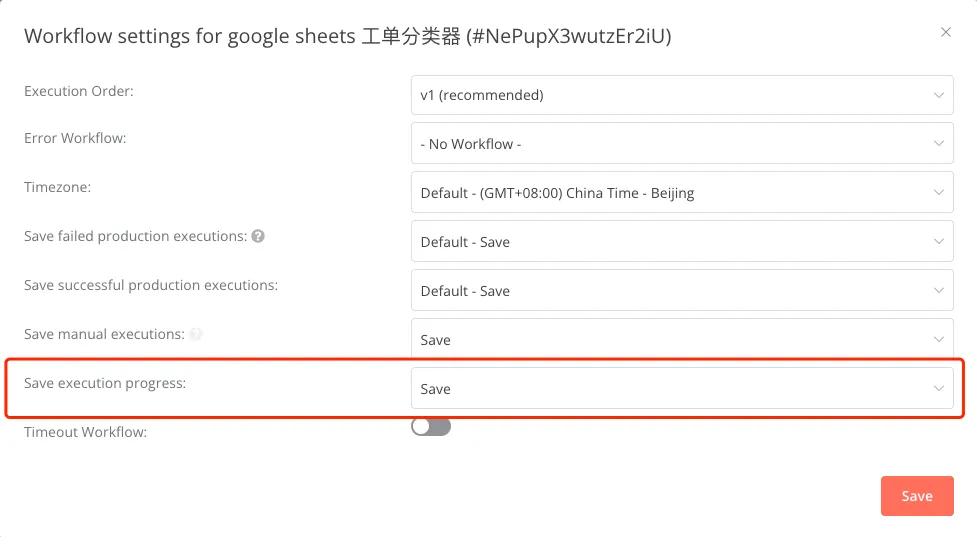977x537 pixels.
Task: Click chevron arrow of Timezone field
Action: [938, 193]
